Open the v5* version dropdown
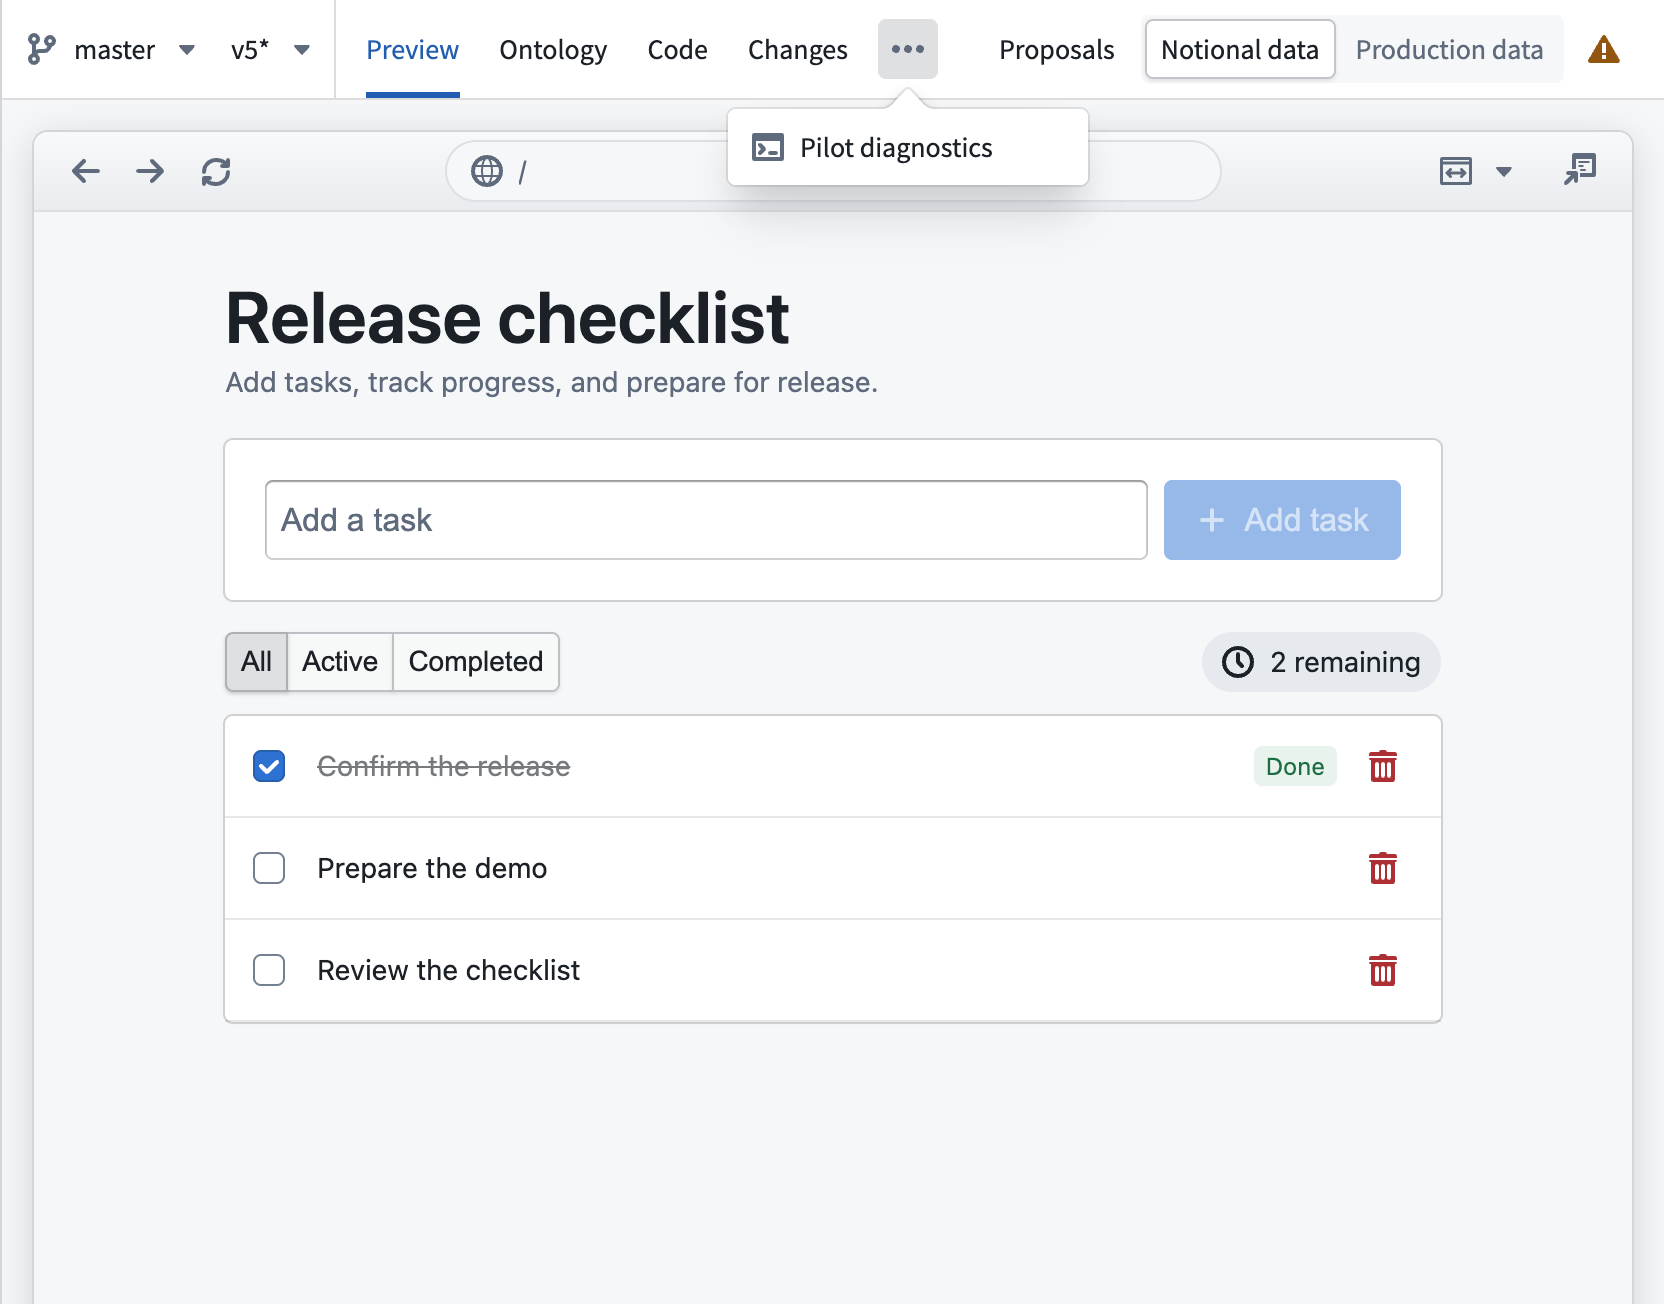The height and width of the screenshot is (1304, 1664). coord(302,50)
